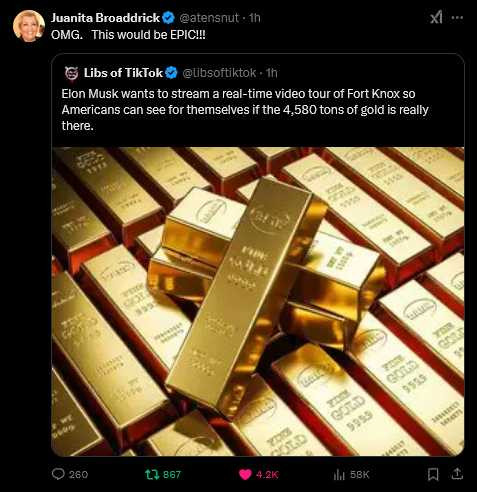Open Juanita Broaddrick's profile avatar
477x492 pixels.
[29, 26]
